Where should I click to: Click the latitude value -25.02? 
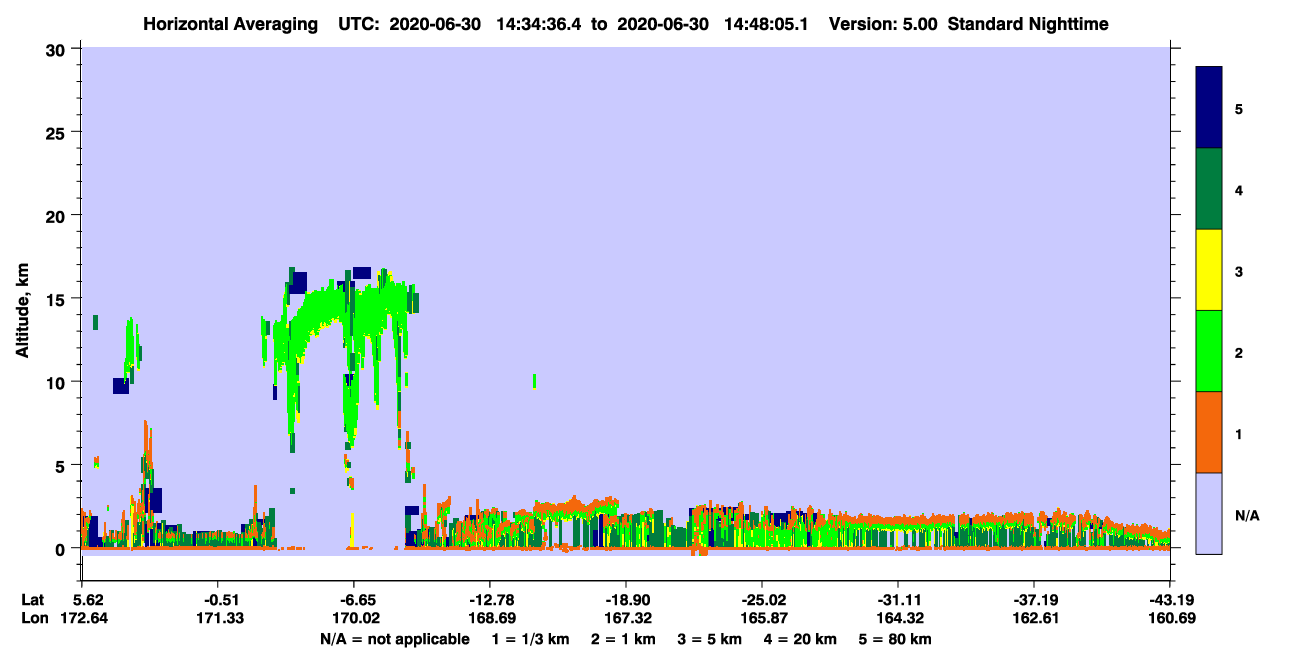pyautogui.click(x=762, y=600)
